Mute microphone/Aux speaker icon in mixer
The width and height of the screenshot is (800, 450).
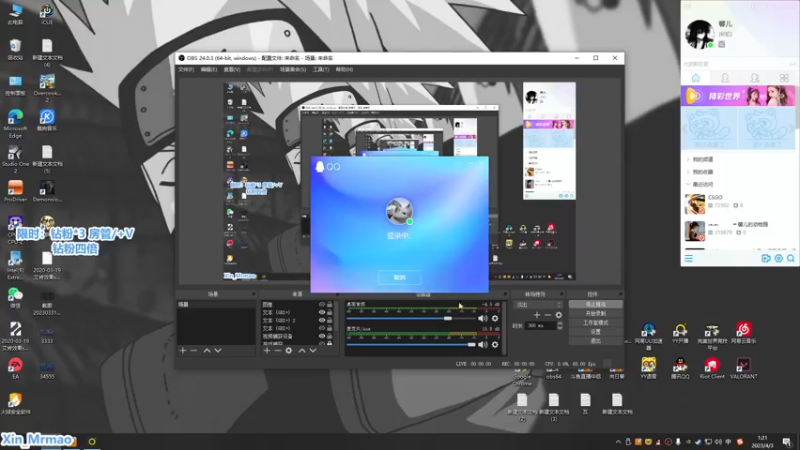483,344
